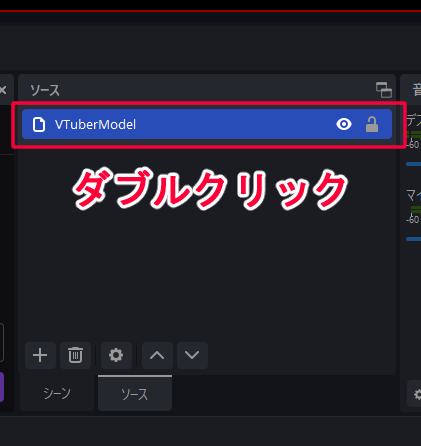Adjust the desktop audio volume slider
Screen dimensions: 421x446
coord(414,164)
